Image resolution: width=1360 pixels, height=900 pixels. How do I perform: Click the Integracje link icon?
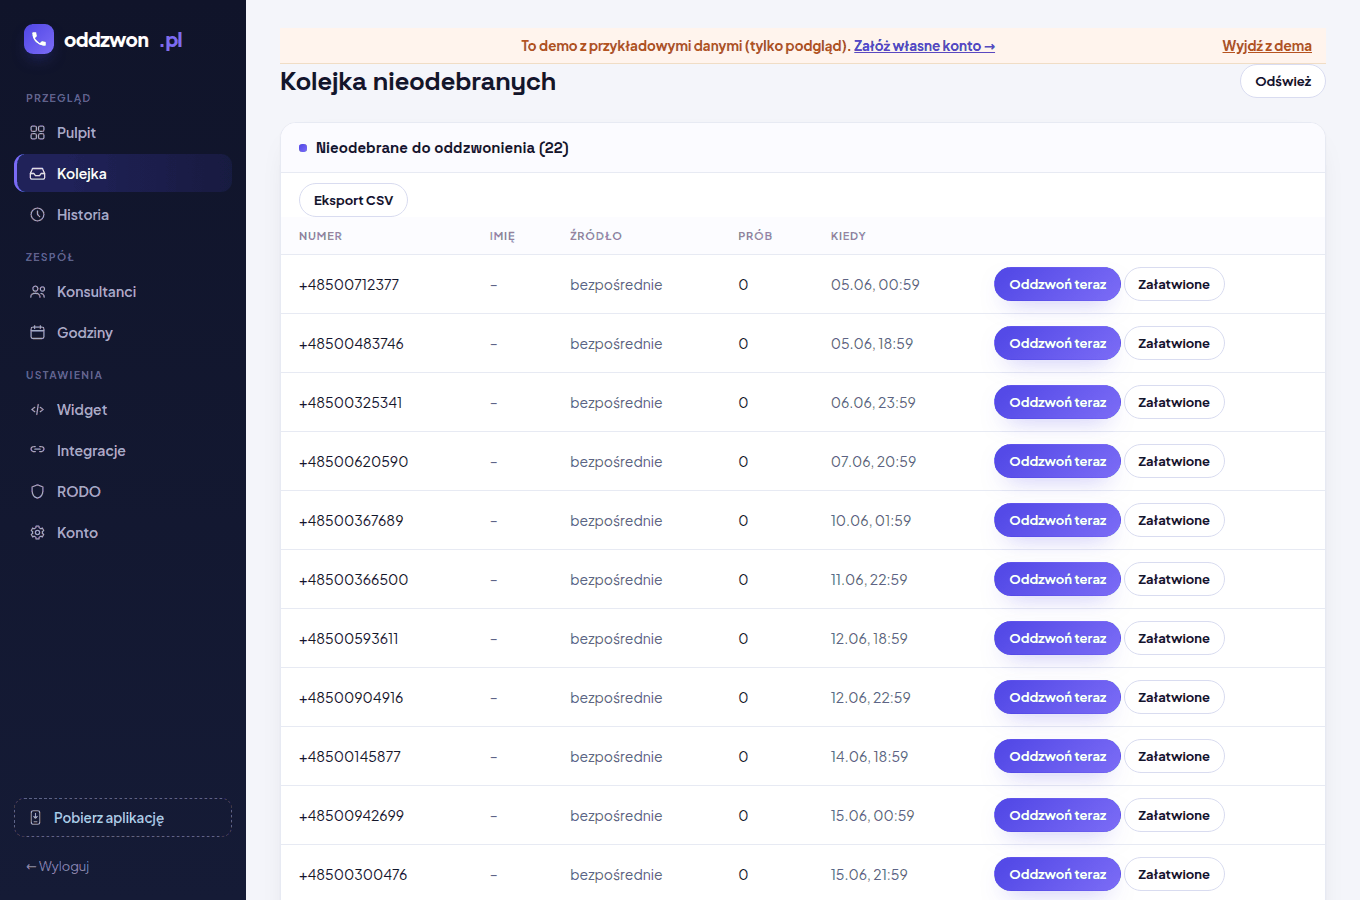point(38,450)
